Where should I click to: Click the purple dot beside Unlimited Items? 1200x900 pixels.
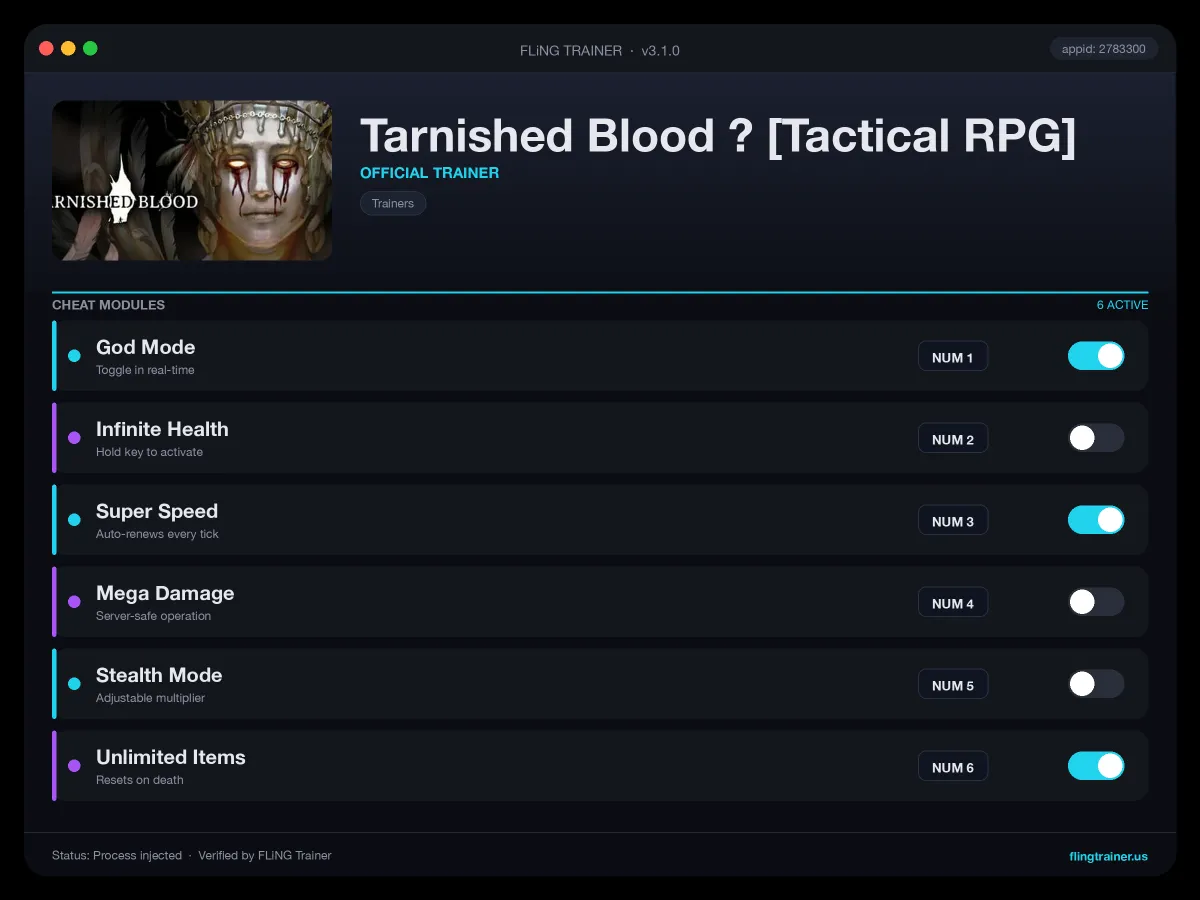74,766
